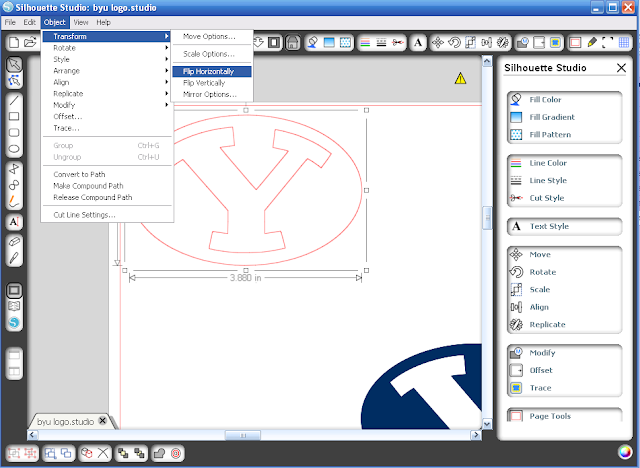Viewport: 640px width, 468px height.
Task: Expand the Arrange submenu
Action: [x=107, y=71]
